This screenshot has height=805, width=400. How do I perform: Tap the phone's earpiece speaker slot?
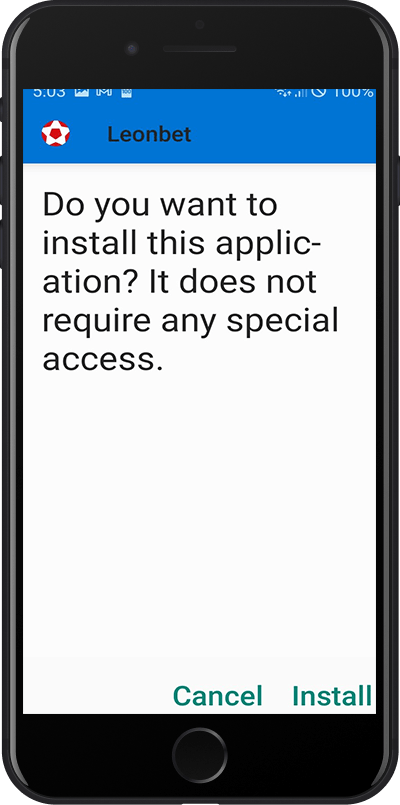click(200, 49)
